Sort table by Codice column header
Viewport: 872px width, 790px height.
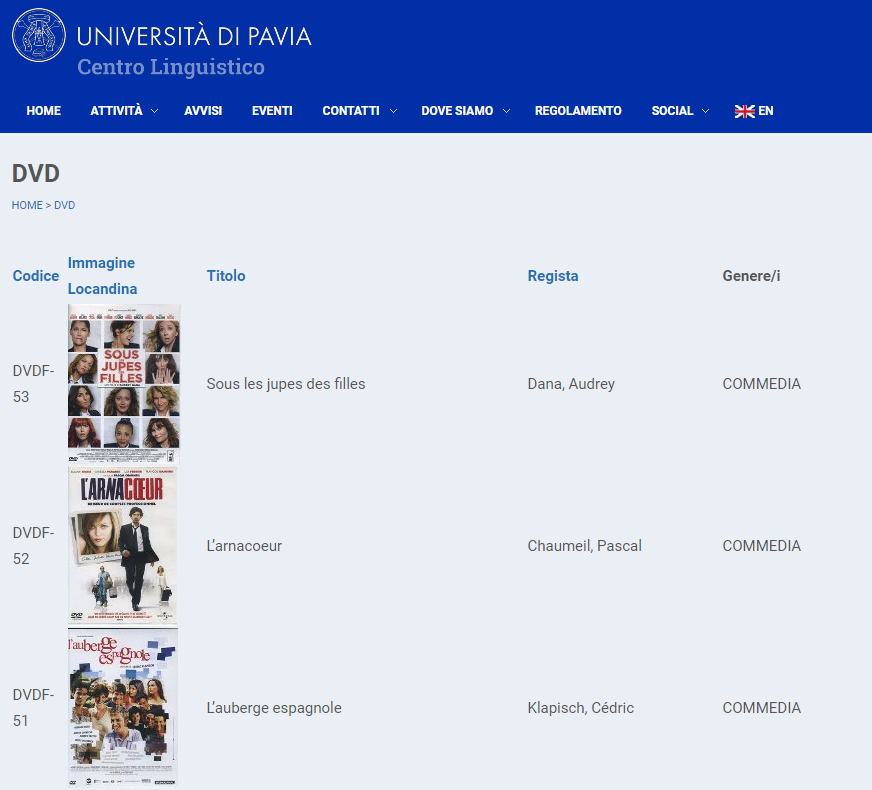tap(36, 276)
